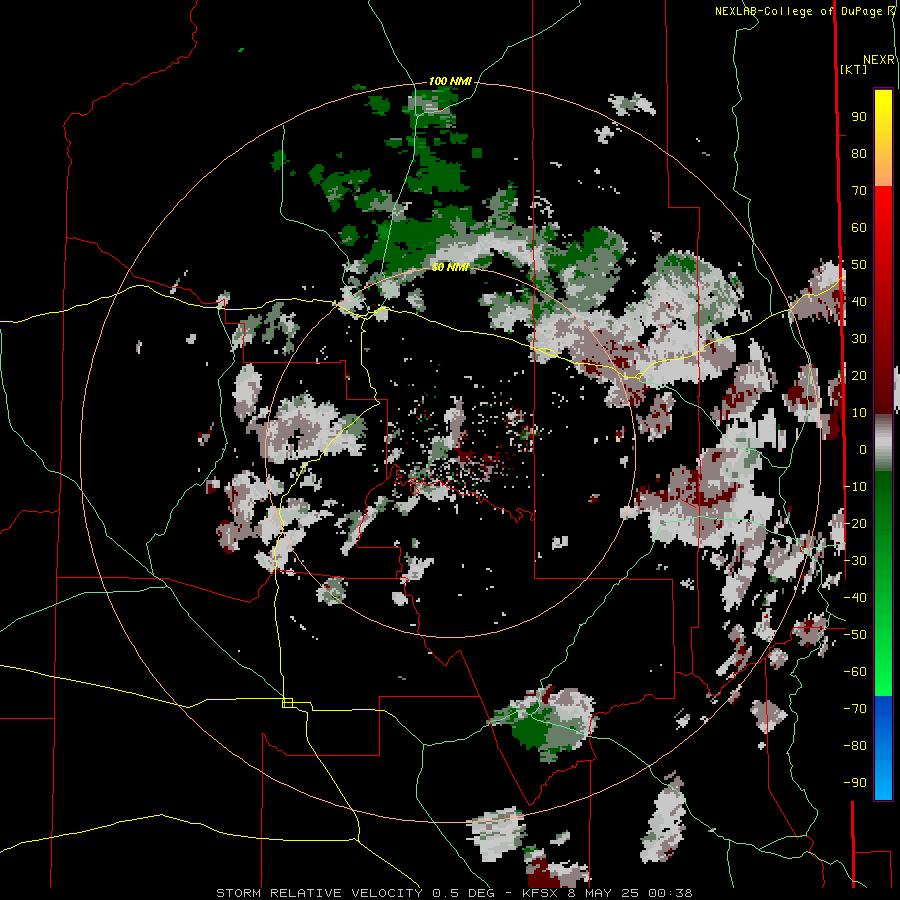
Task: Click the NEXR label above the color scale
Action: [879, 60]
